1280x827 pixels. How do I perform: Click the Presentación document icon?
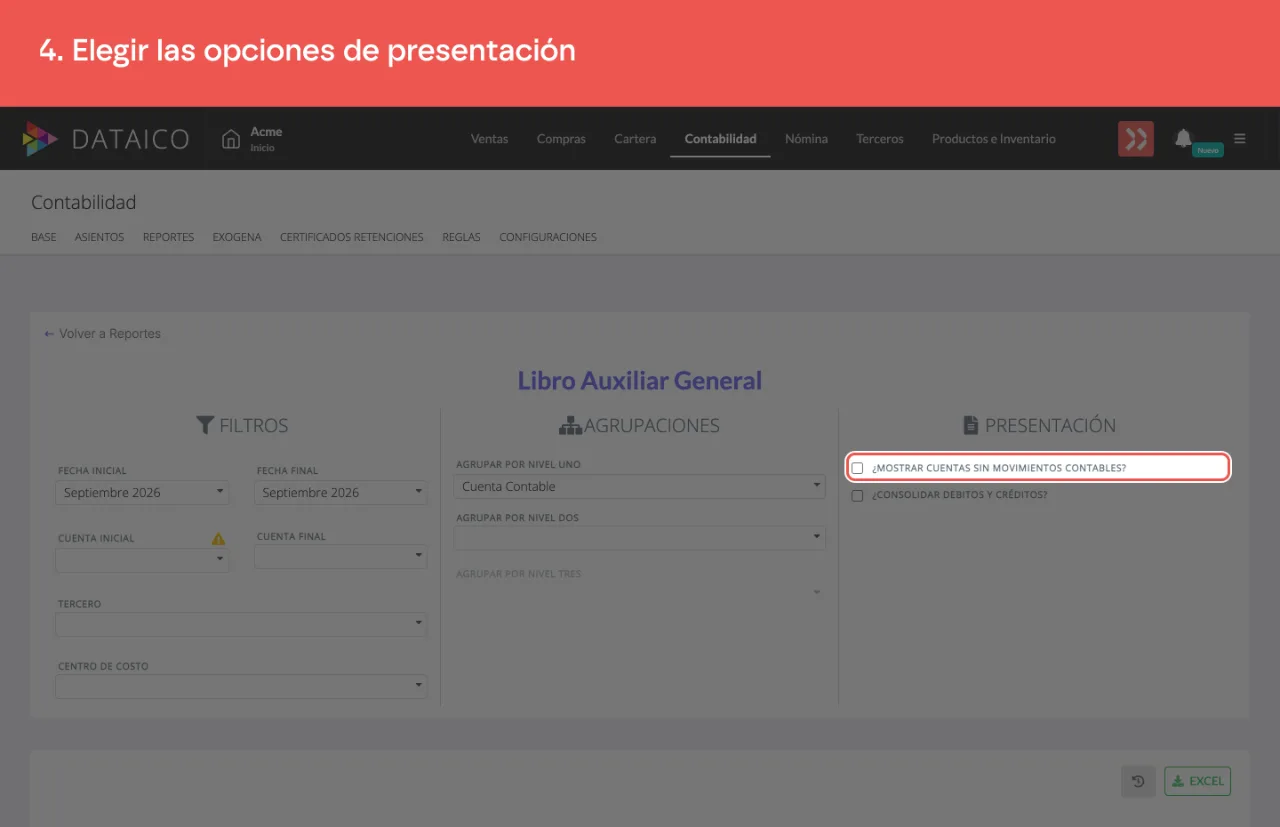971,426
